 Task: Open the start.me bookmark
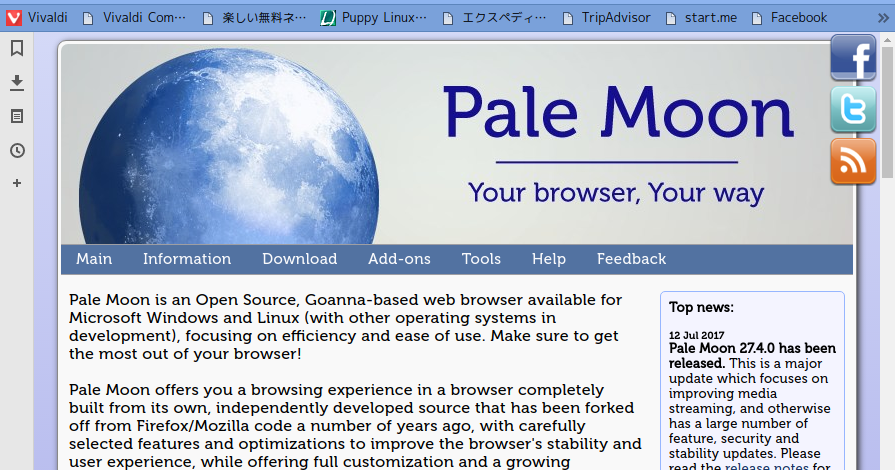coord(702,18)
